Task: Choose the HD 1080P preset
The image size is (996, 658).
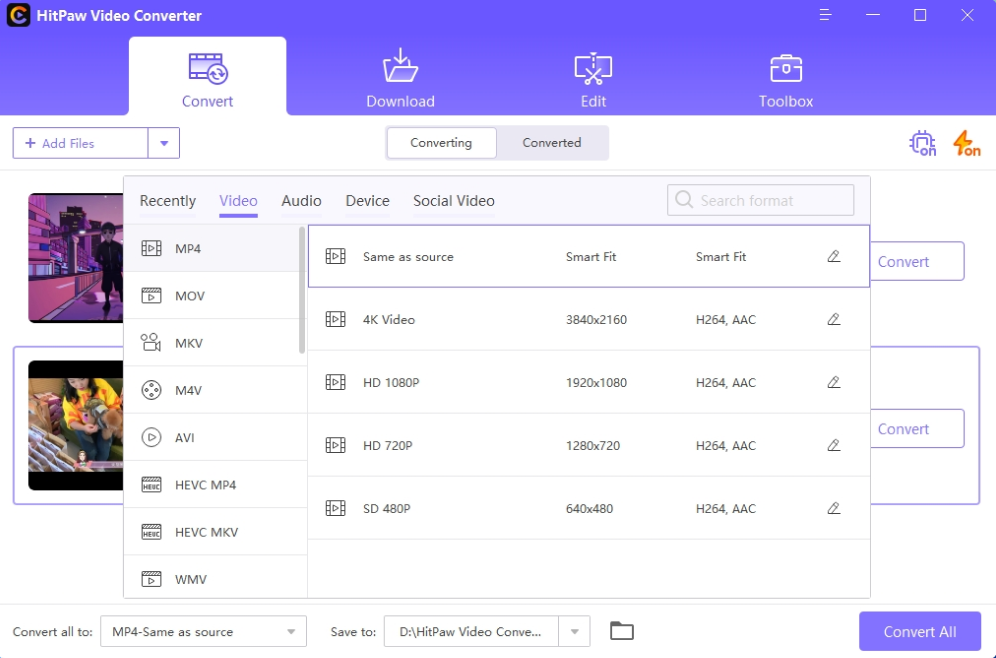Action: (589, 382)
